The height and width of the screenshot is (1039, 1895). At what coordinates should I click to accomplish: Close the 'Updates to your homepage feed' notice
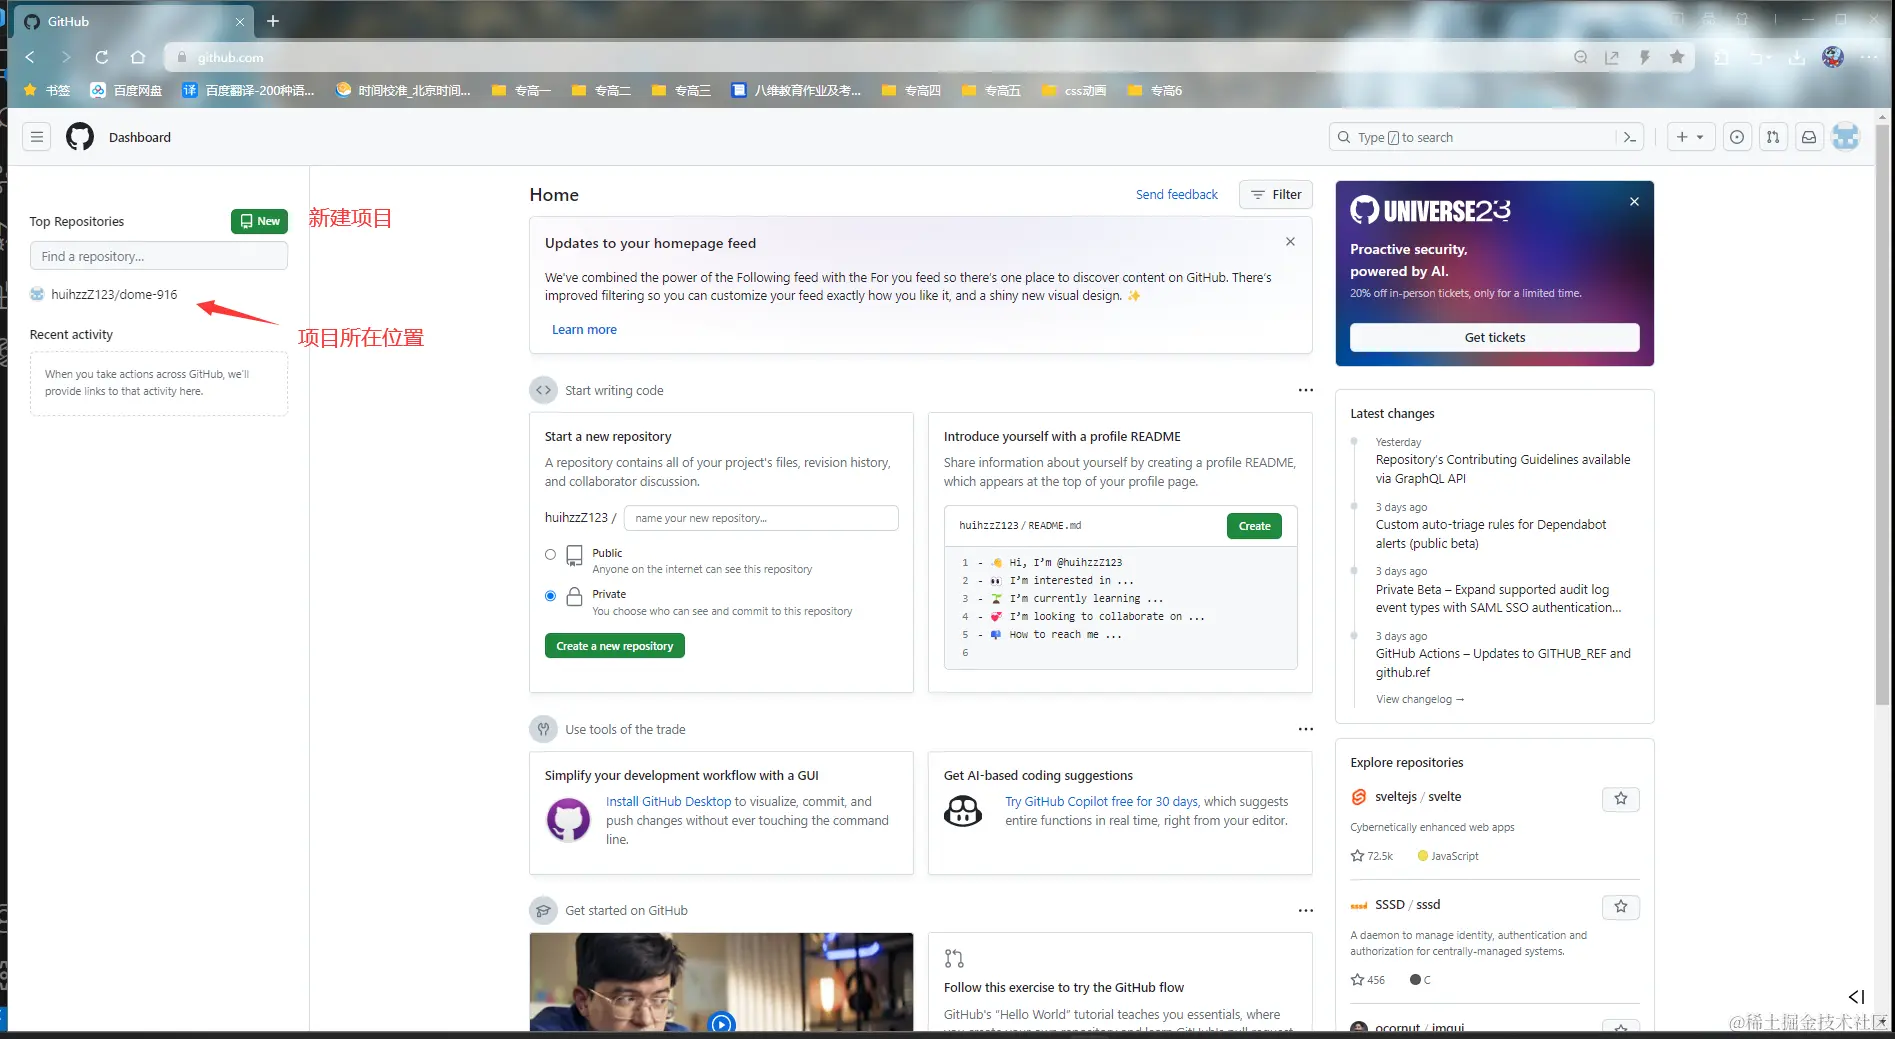point(1290,241)
